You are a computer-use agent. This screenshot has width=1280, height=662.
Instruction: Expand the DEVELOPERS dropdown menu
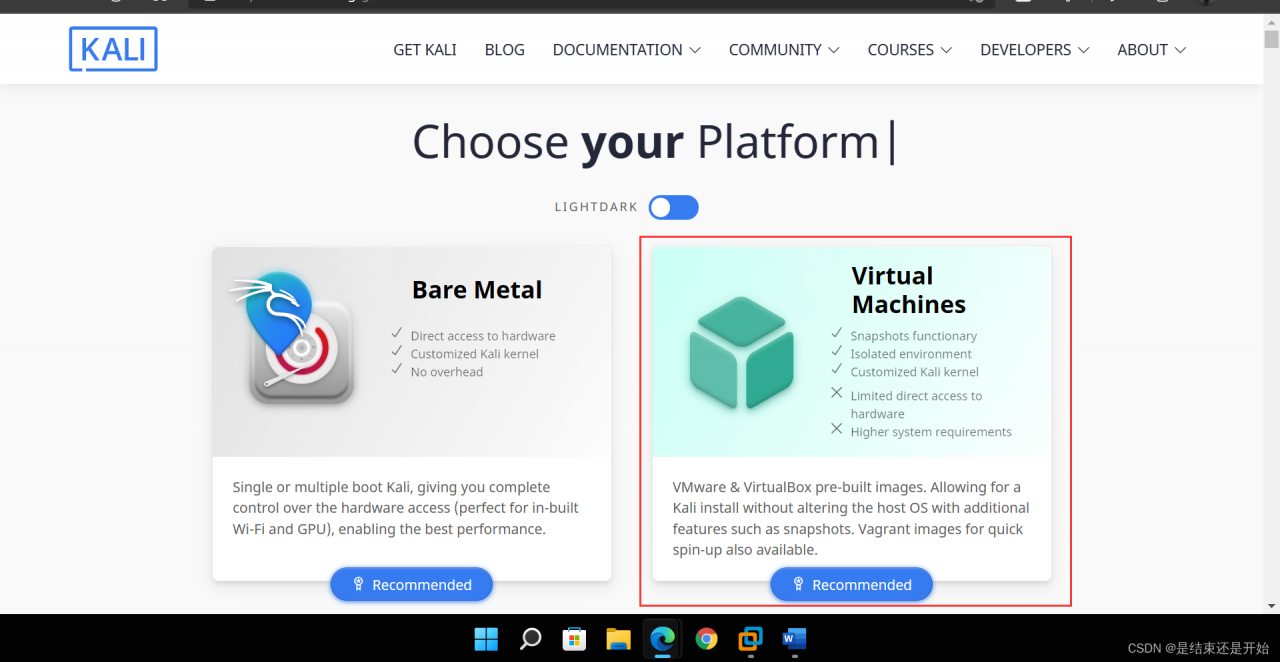(1034, 50)
